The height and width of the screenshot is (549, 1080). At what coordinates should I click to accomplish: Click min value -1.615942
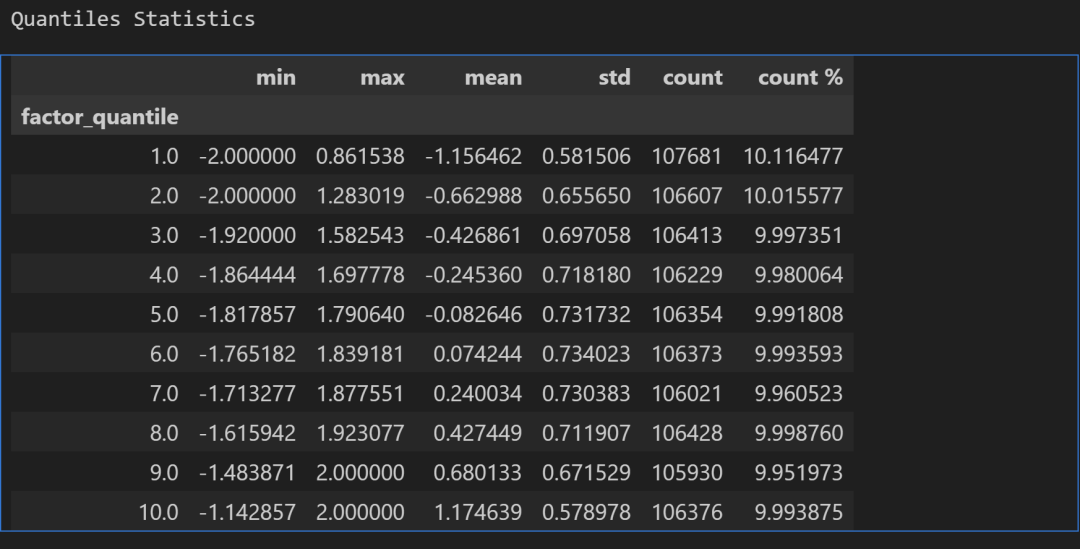(247, 433)
